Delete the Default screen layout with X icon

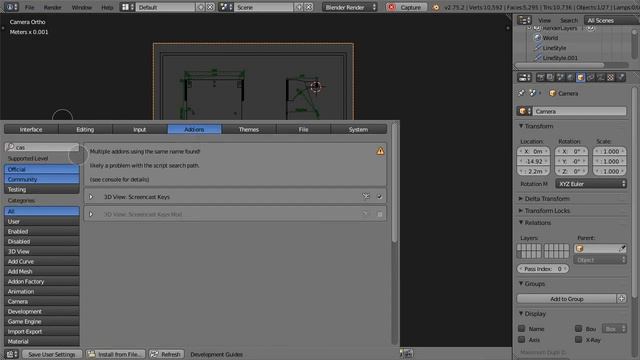click(210, 7)
